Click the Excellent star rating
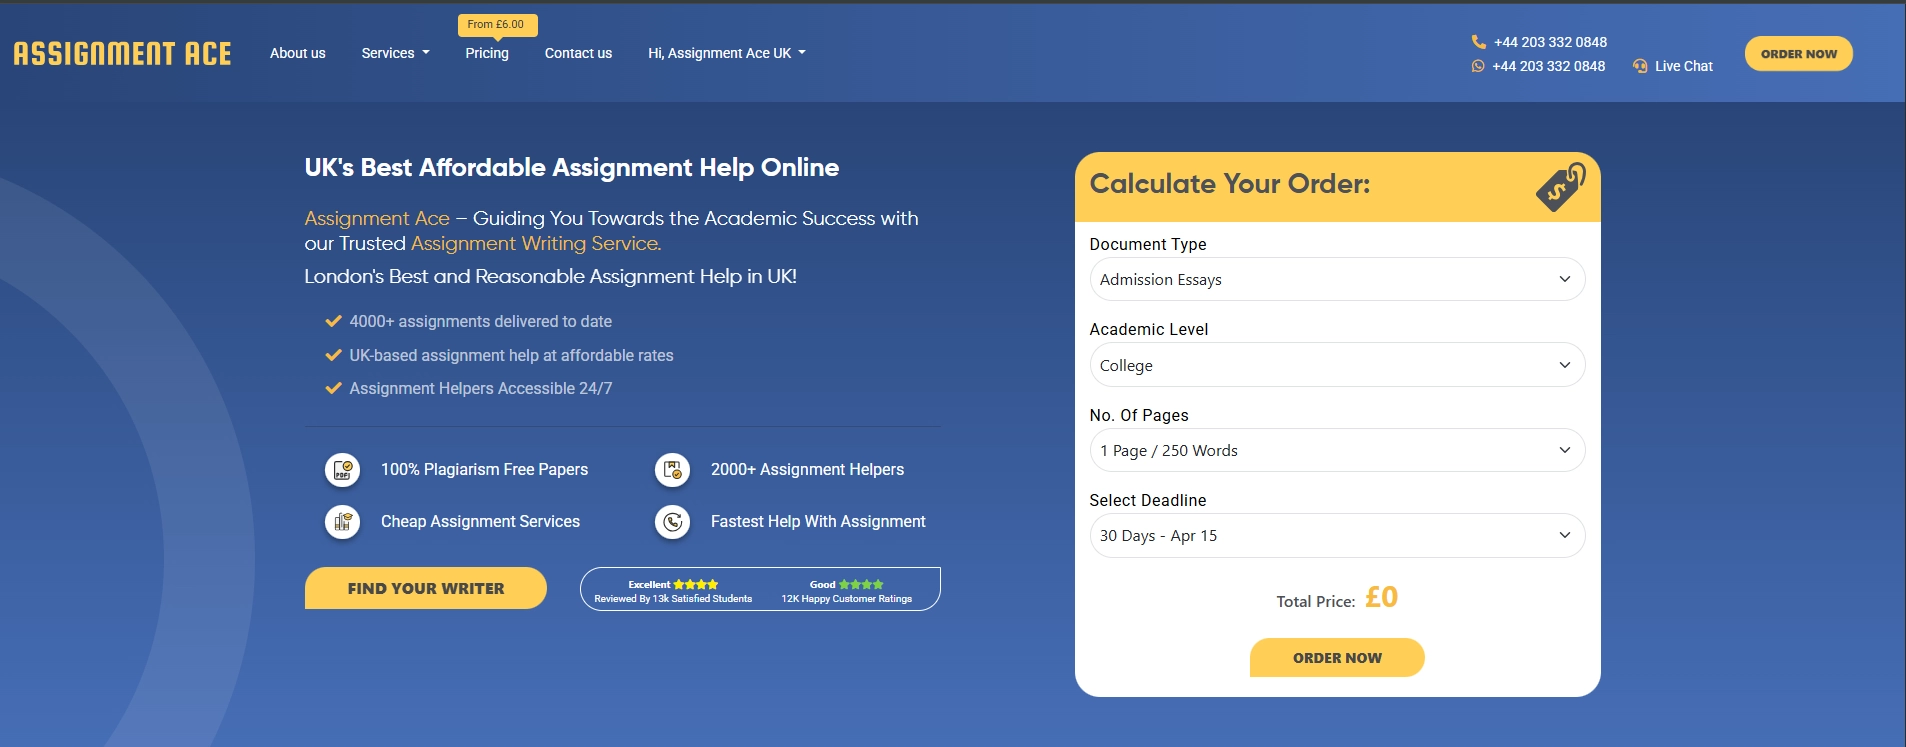Image resolution: width=1906 pixels, height=747 pixels. tap(696, 584)
